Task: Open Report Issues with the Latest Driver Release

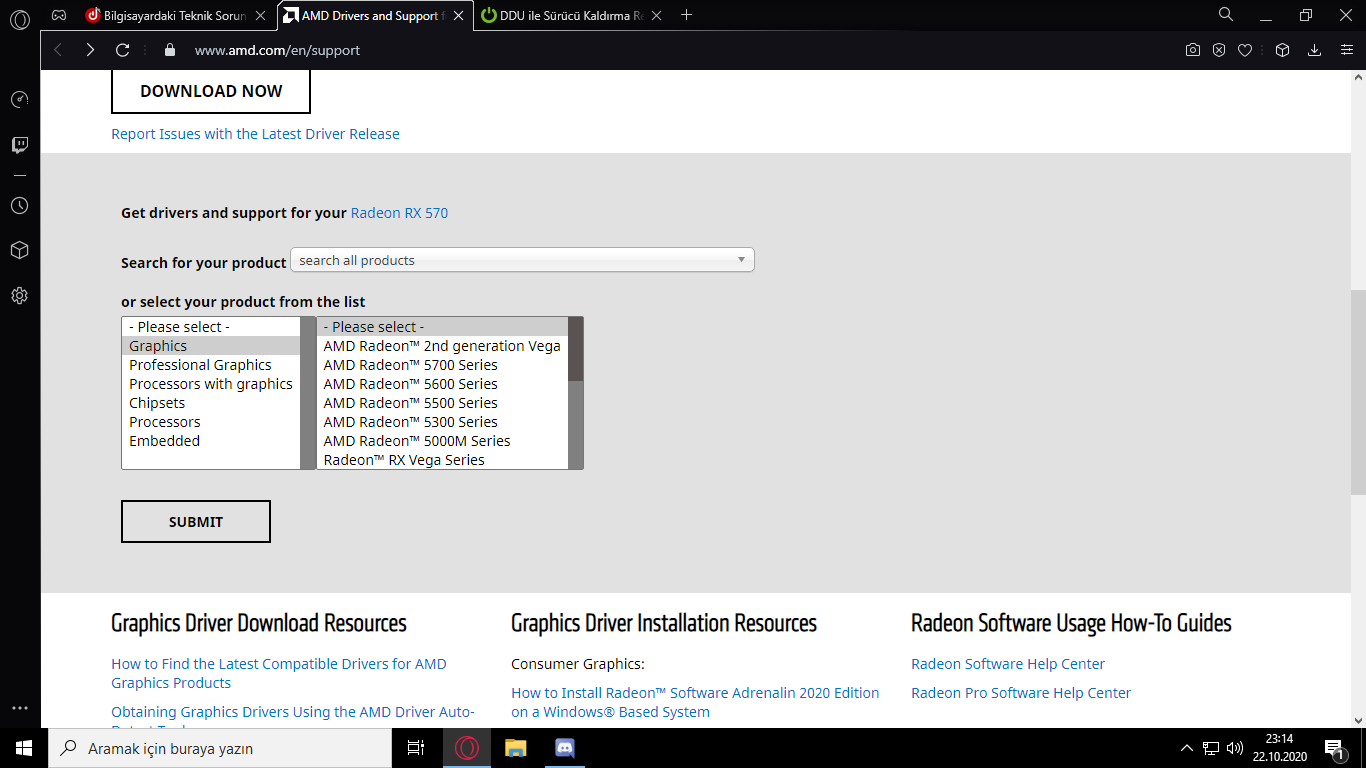Action: point(255,134)
